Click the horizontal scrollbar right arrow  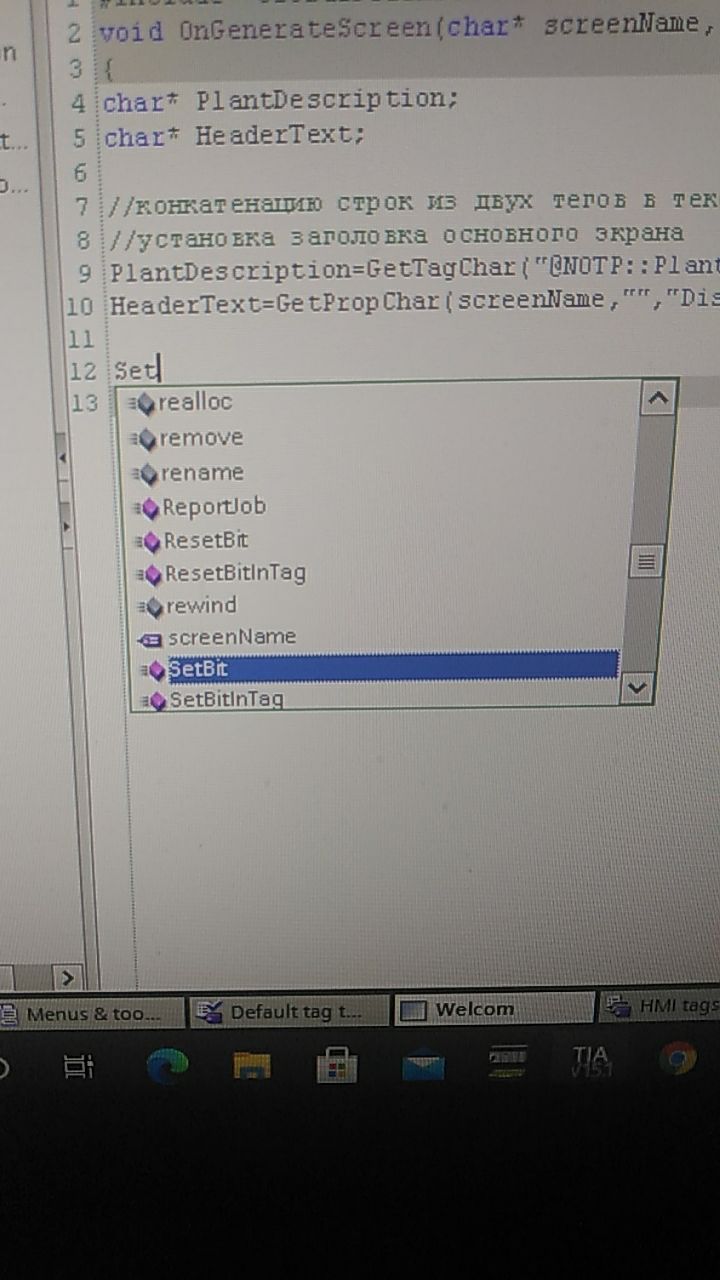click(x=69, y=978)
